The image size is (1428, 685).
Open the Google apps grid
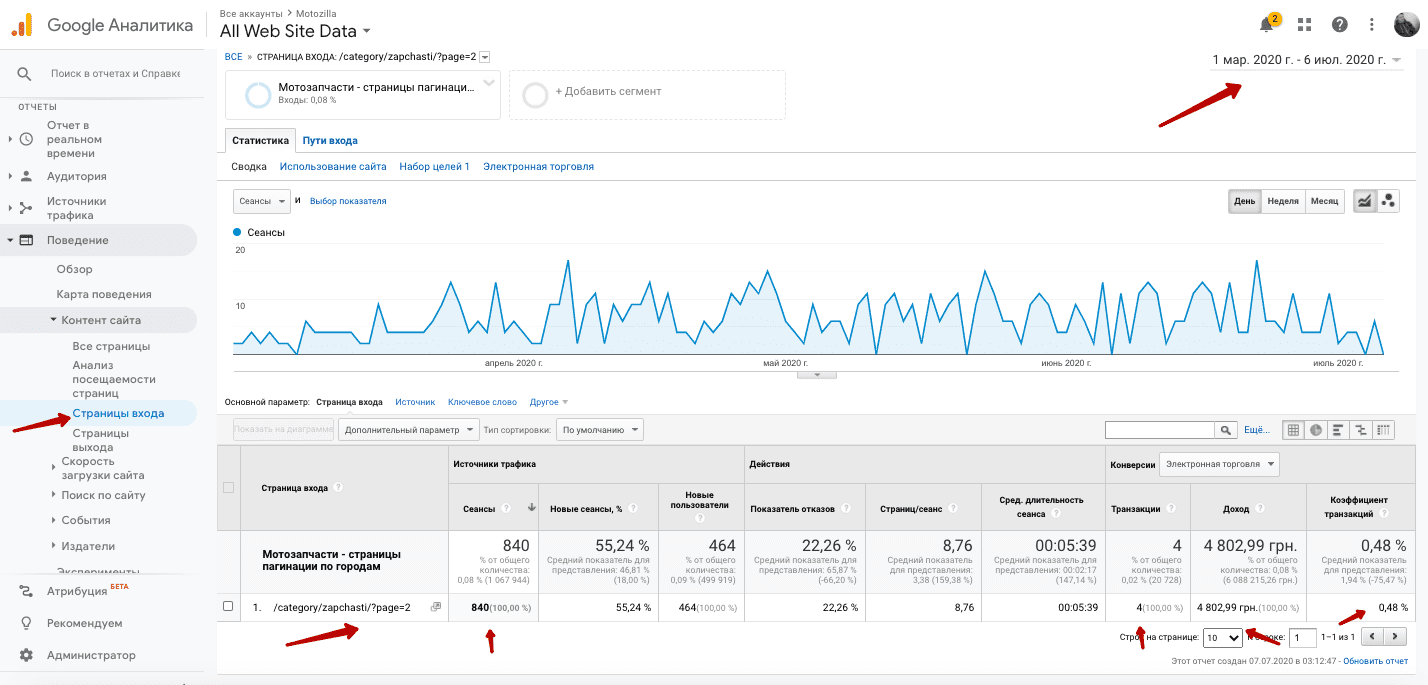(1304, 25)
